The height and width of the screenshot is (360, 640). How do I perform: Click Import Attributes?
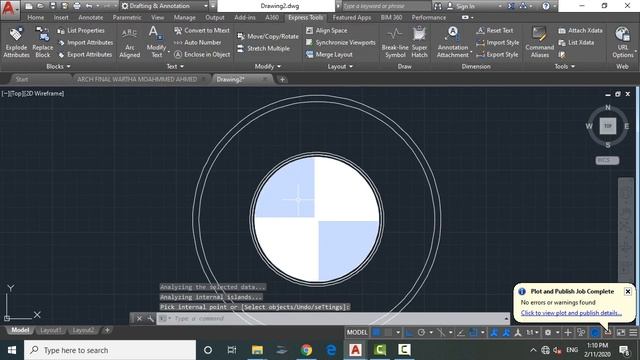[85, 42]
